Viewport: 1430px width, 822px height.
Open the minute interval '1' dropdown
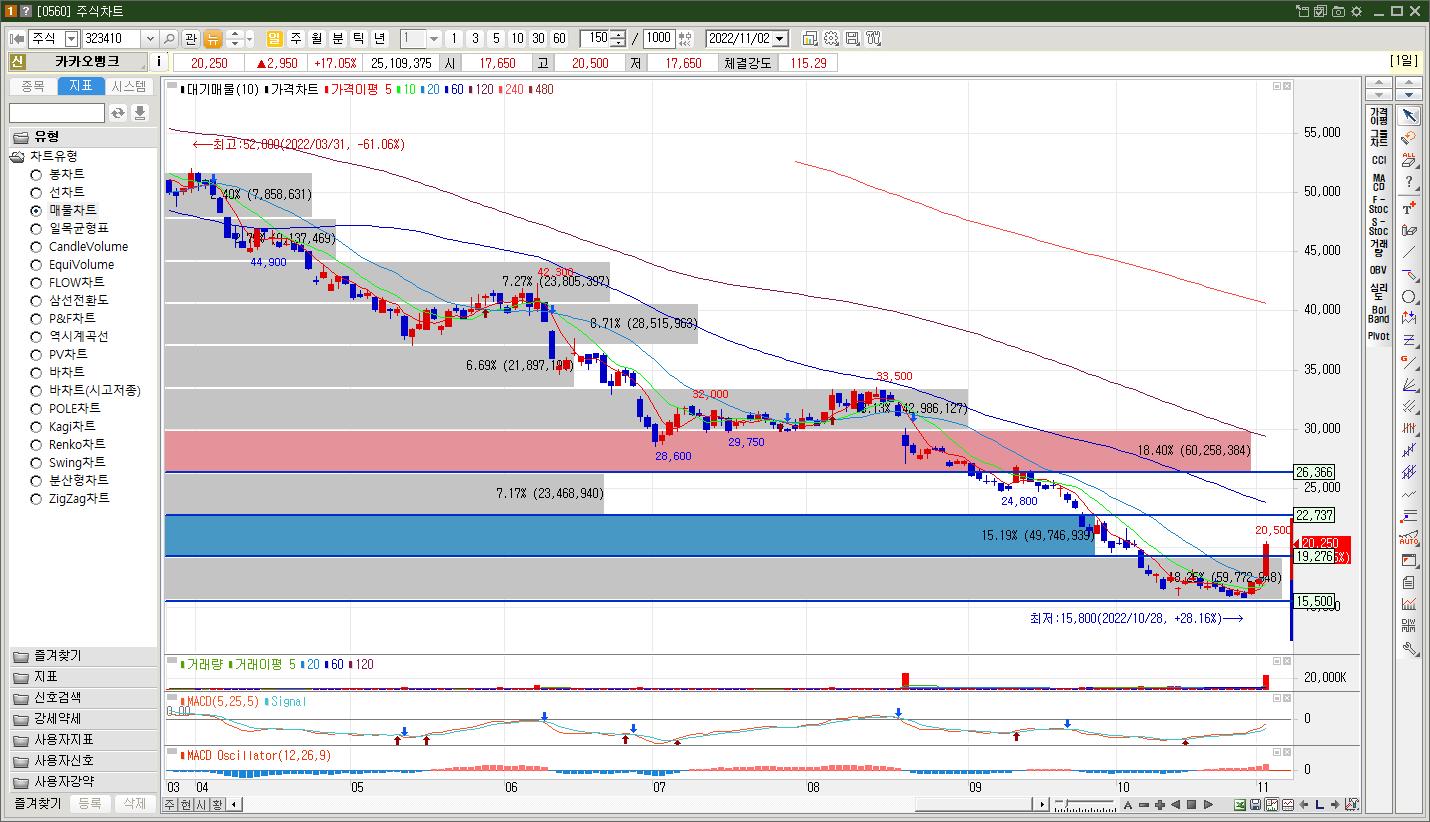pyautogui.click(x=434, y=38)
